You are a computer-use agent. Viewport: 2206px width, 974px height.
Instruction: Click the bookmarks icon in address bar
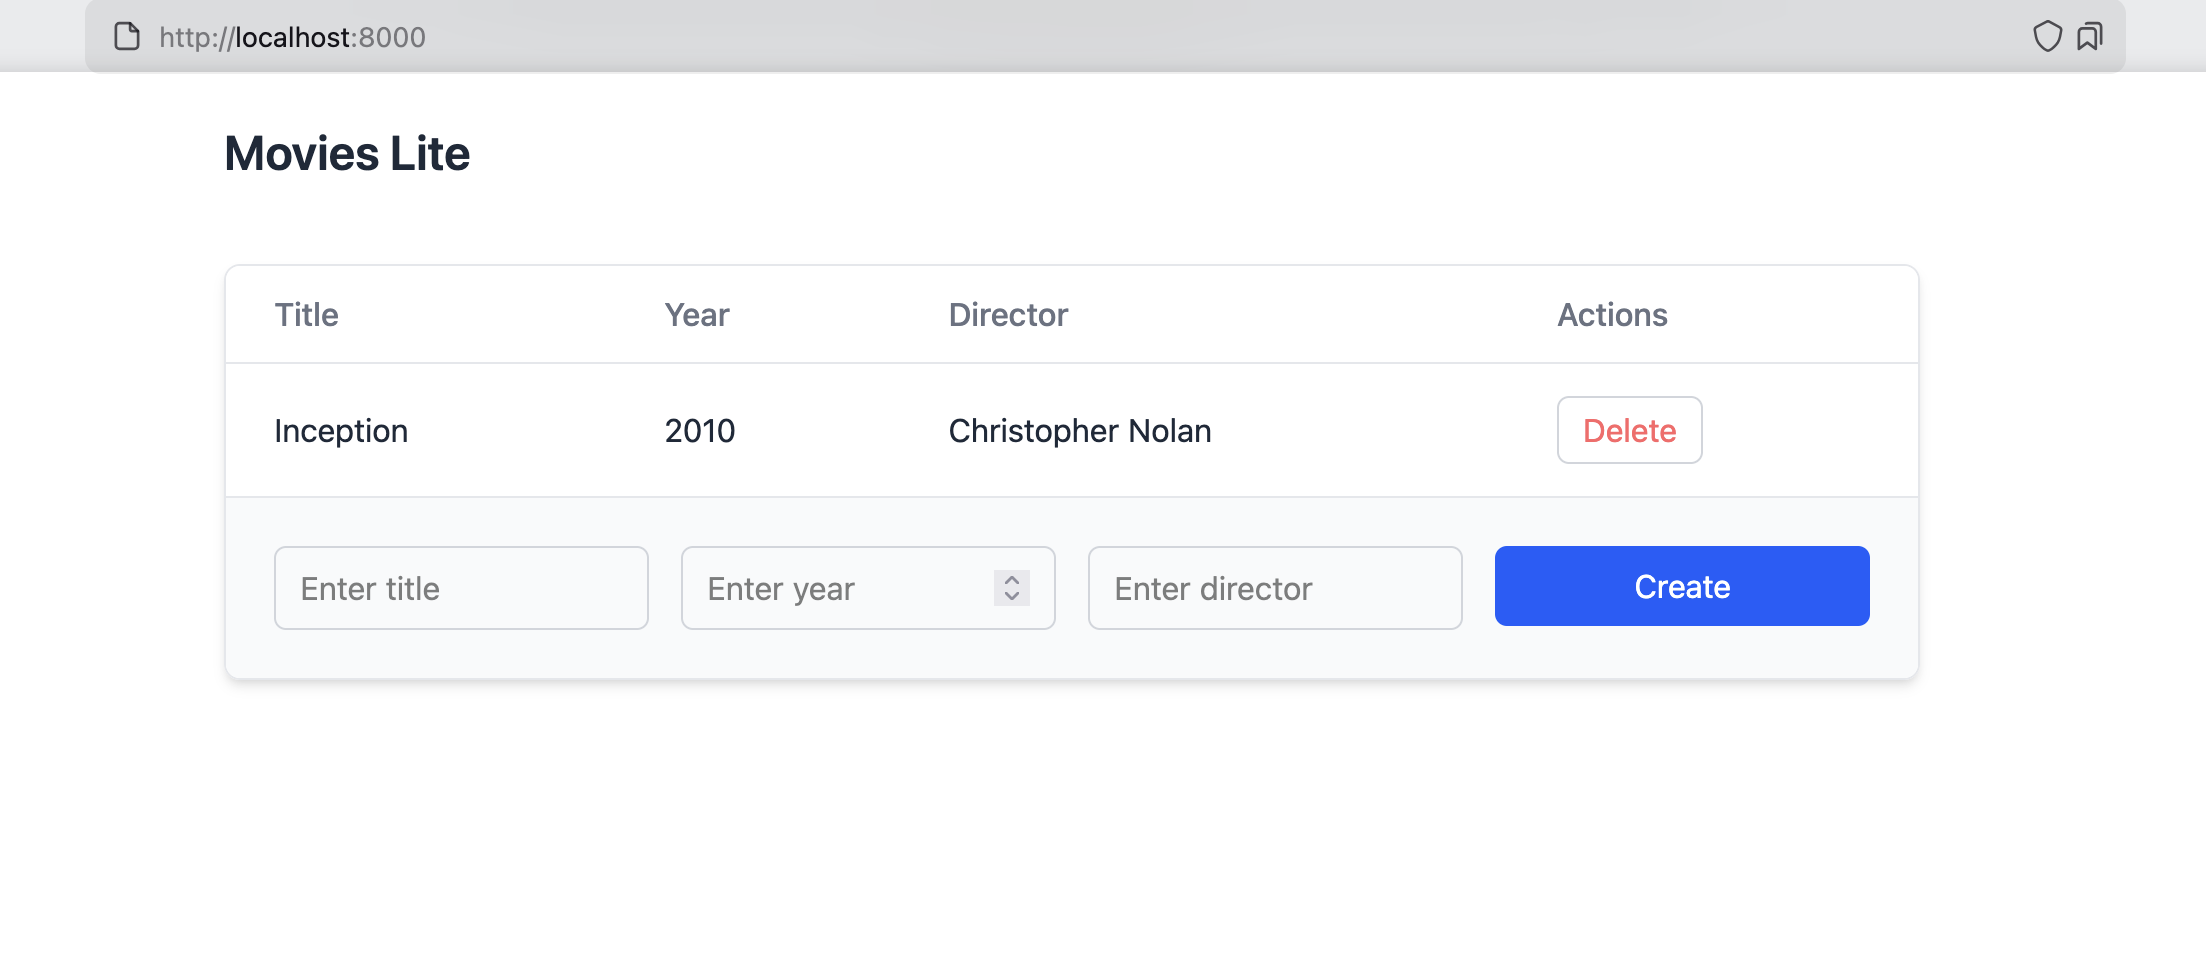point(2089,37)
